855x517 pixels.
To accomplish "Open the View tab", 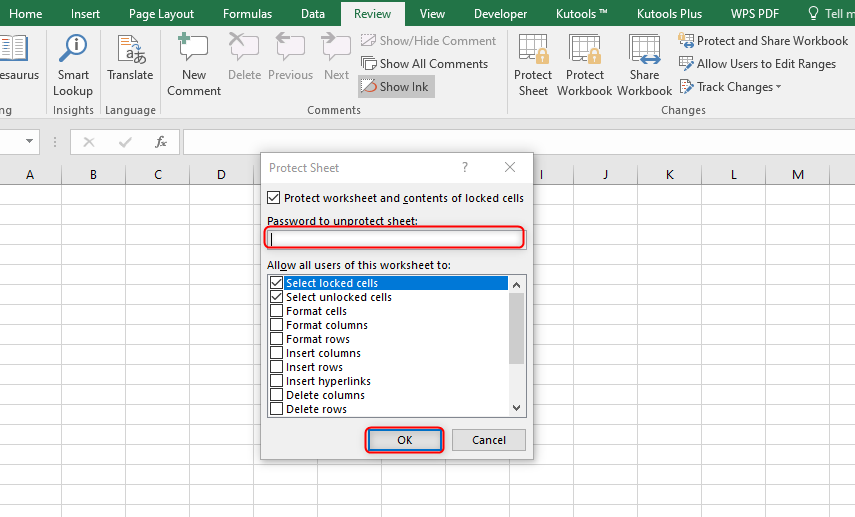I will pos(432,14).
